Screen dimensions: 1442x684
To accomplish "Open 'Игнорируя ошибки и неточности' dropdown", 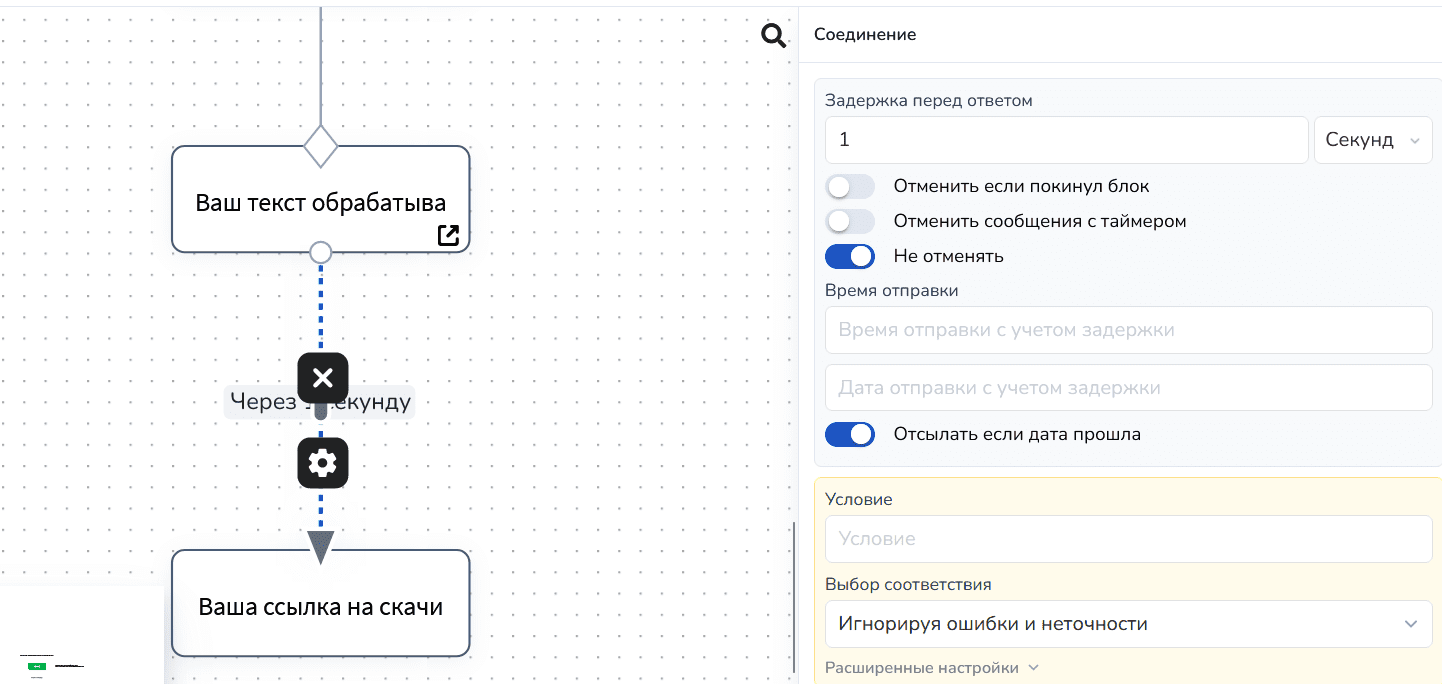I will coord(1128,624).
